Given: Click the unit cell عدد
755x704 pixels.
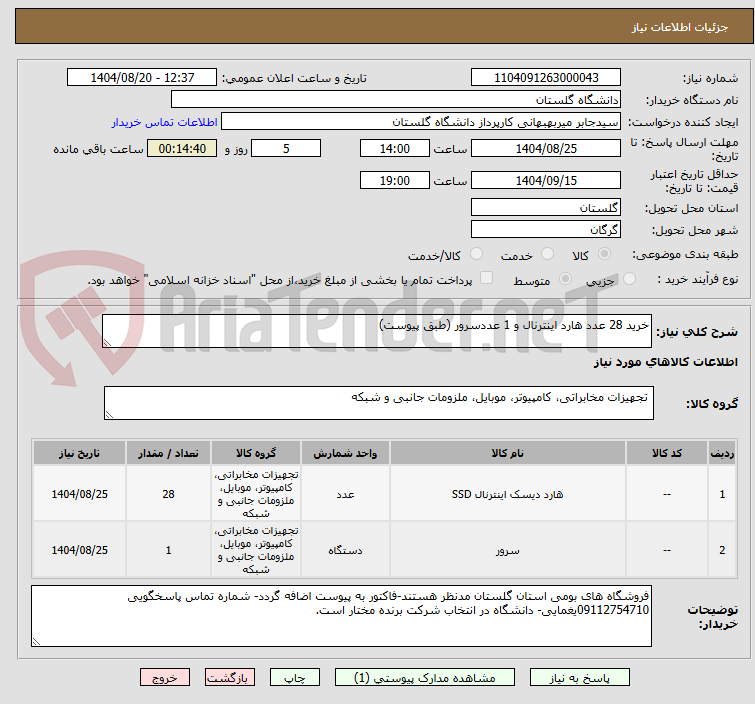Looking at the screenshot, I should 345,494.
